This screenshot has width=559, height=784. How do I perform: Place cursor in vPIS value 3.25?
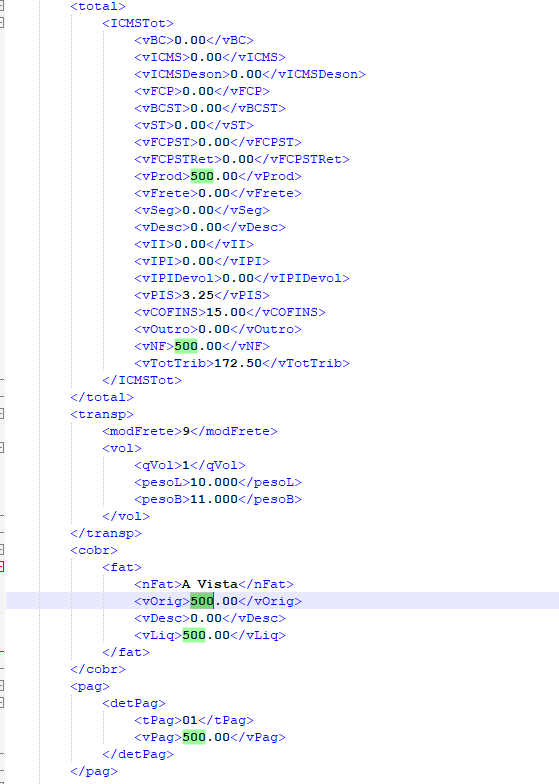click(198, 295)
